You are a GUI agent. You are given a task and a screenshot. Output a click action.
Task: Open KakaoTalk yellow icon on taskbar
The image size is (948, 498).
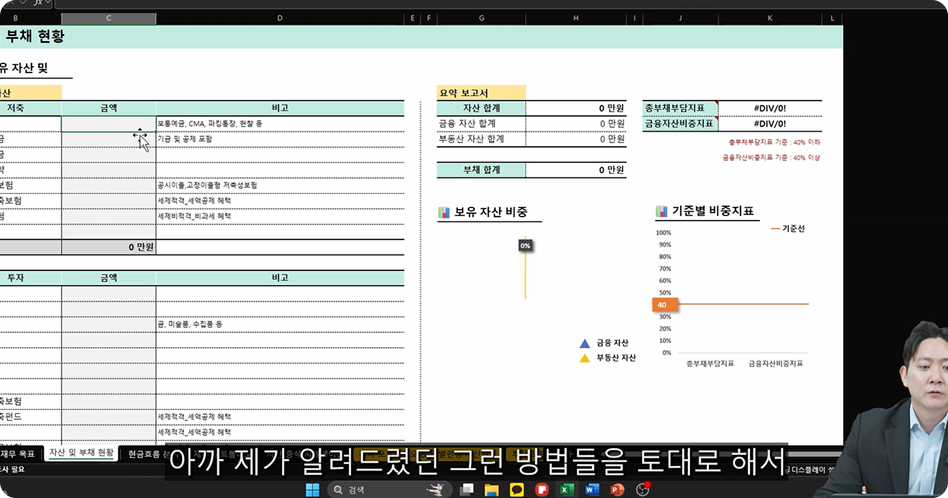pos(516,489)
